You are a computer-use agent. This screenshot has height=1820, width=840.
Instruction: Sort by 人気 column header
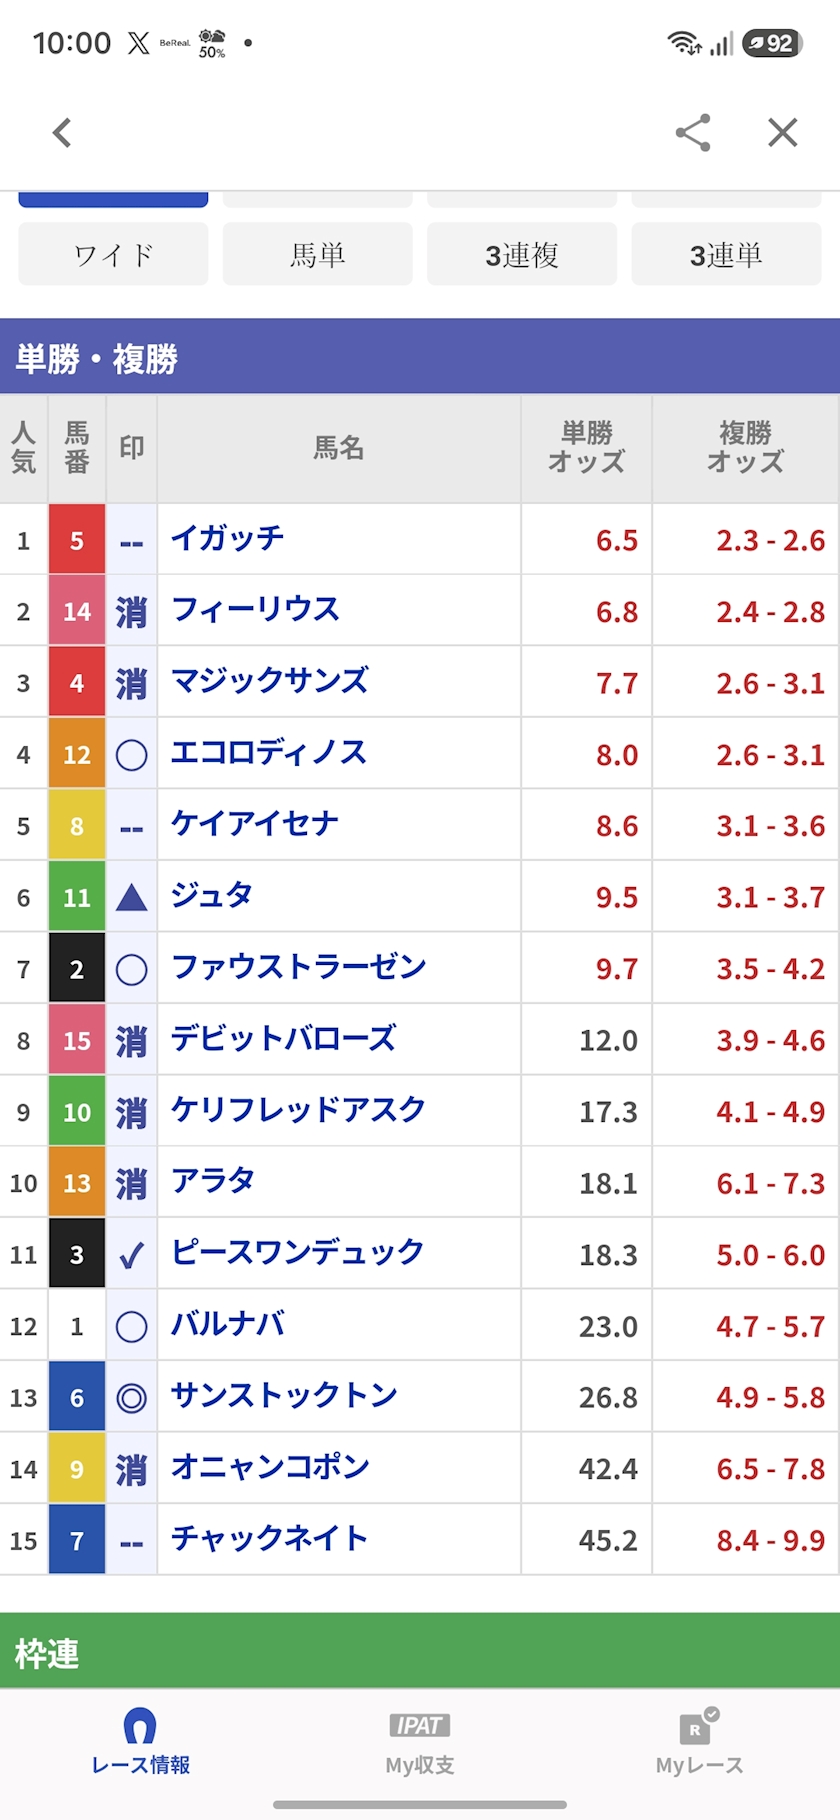[24, 448]
